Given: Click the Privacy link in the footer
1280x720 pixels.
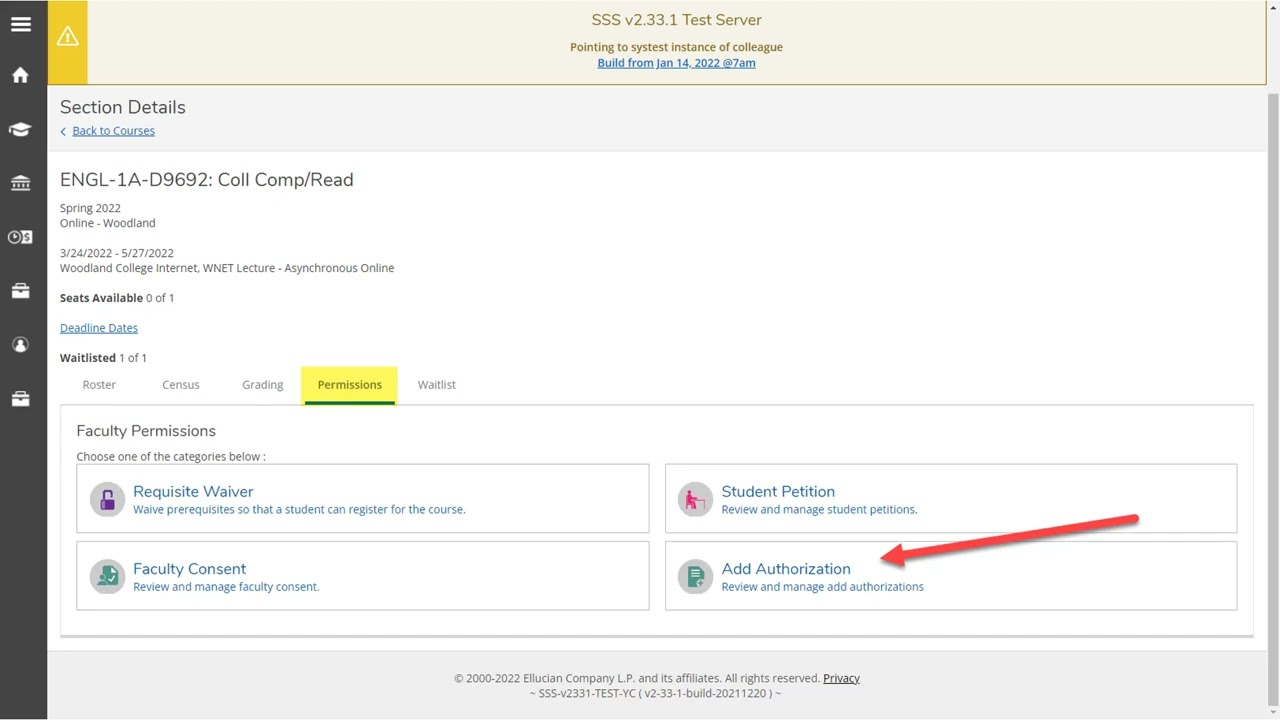Looking at the screenshot, I should [x=841, y=678].
